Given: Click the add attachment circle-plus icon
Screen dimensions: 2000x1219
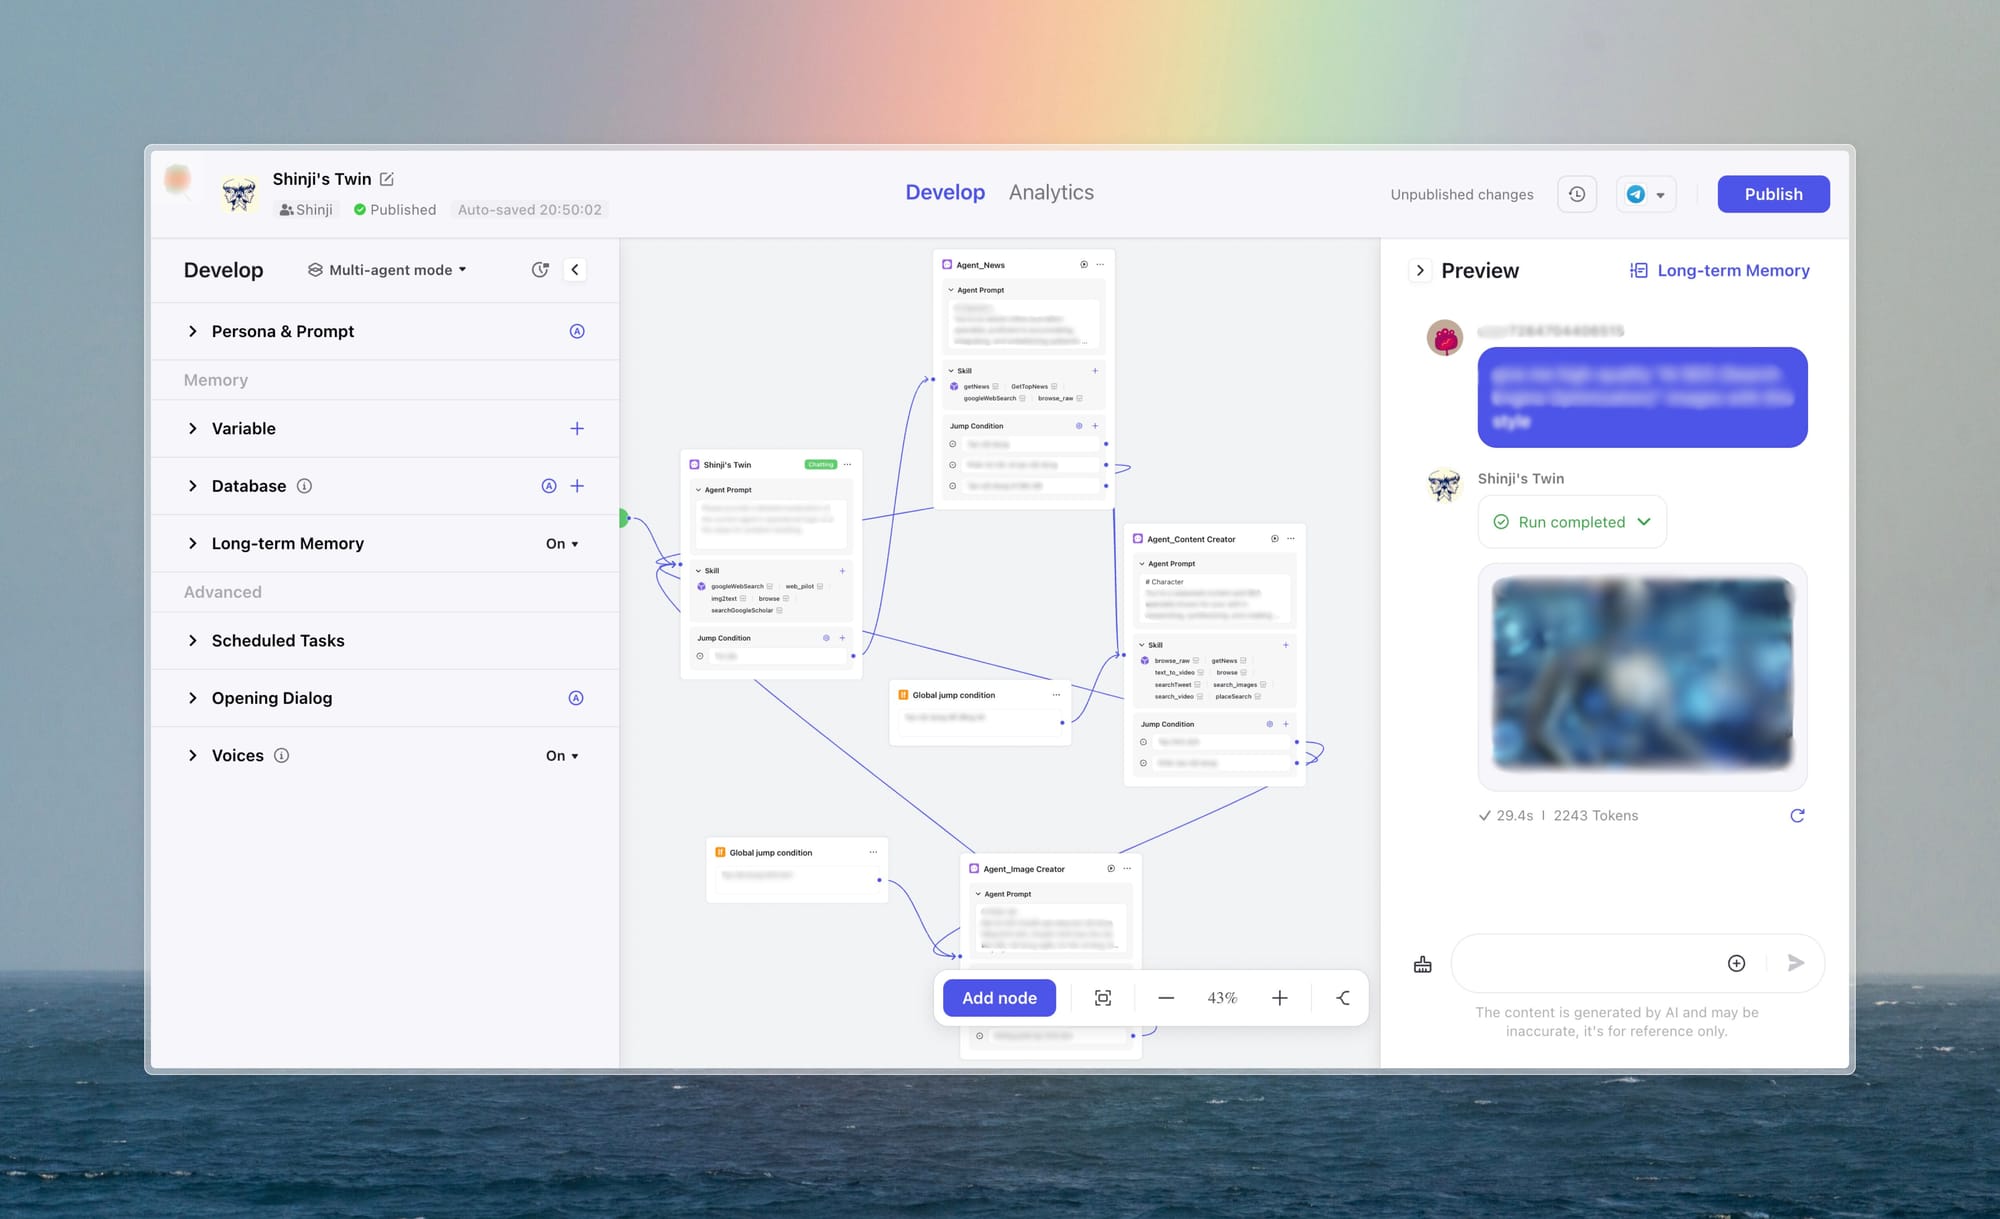Looking at the screenshot, I should (1737, 963).
